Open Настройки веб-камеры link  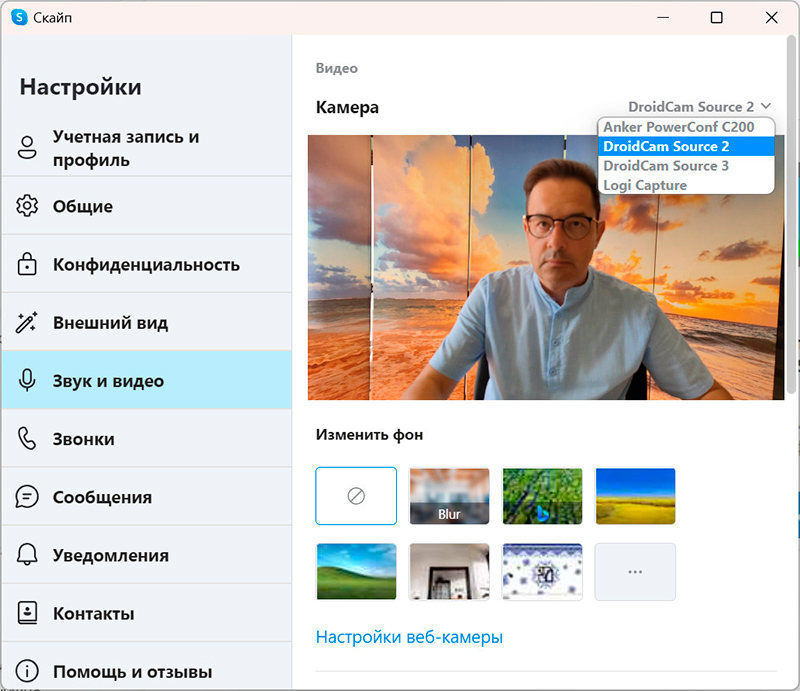(x=409, y=637)
